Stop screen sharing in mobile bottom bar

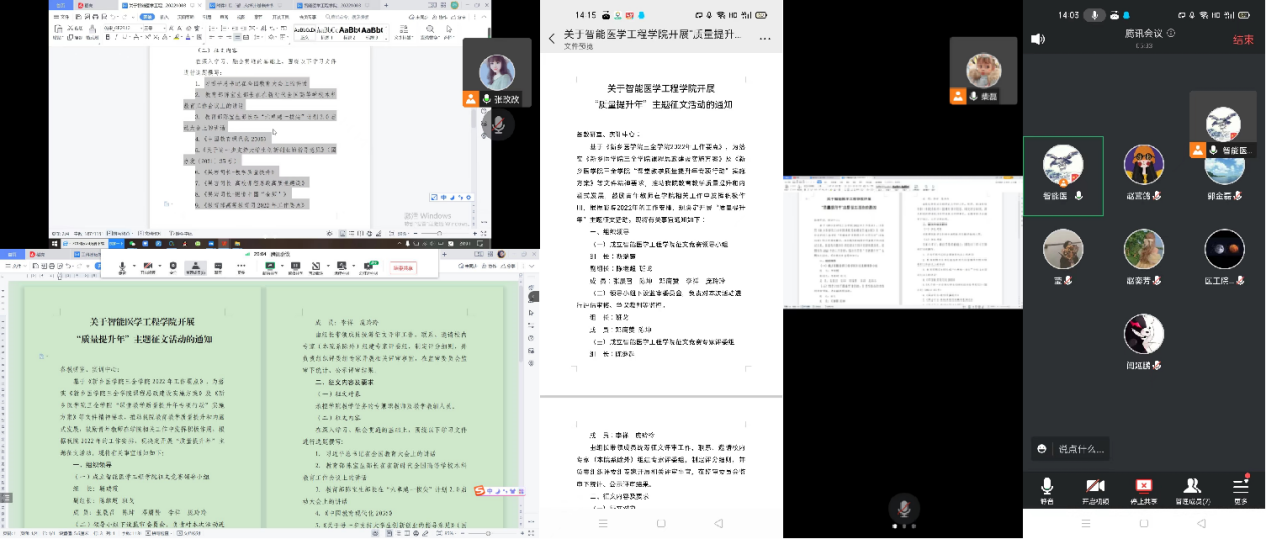(x=1142, y=488)
